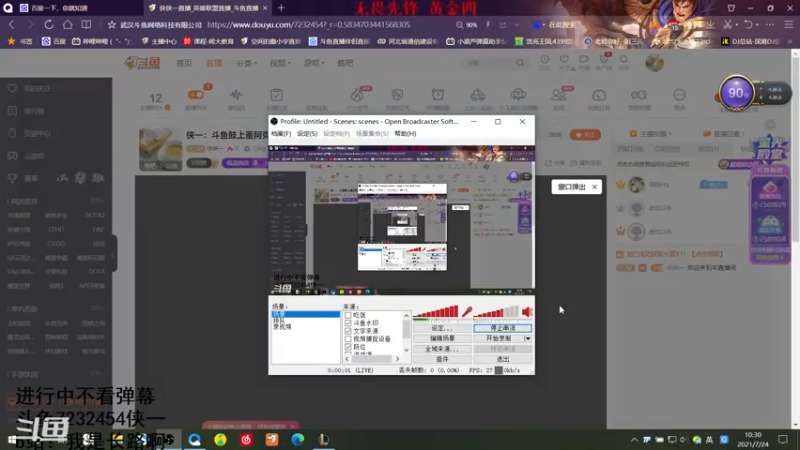800x450 pixels.
Task: Enable the 视频捕捉设备 source checkbox
Action: [348, 339]
